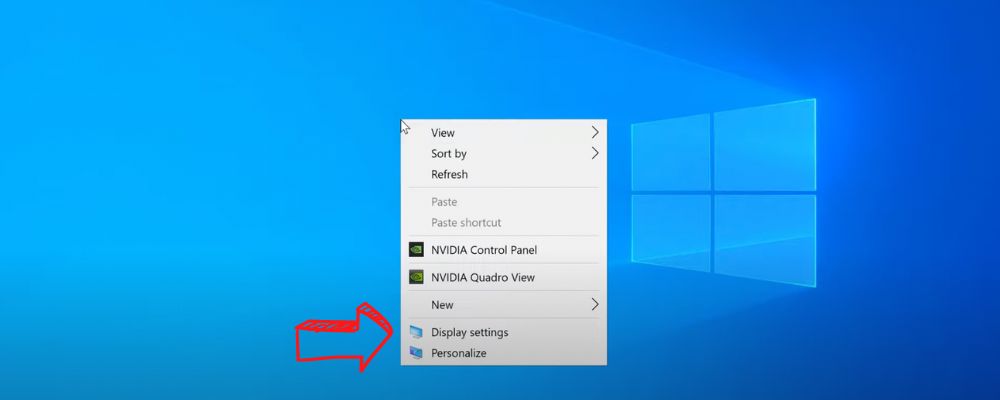Click the Display settings monitor icon
Viewport: 1000px width, 400px height.
pos(416,332)
